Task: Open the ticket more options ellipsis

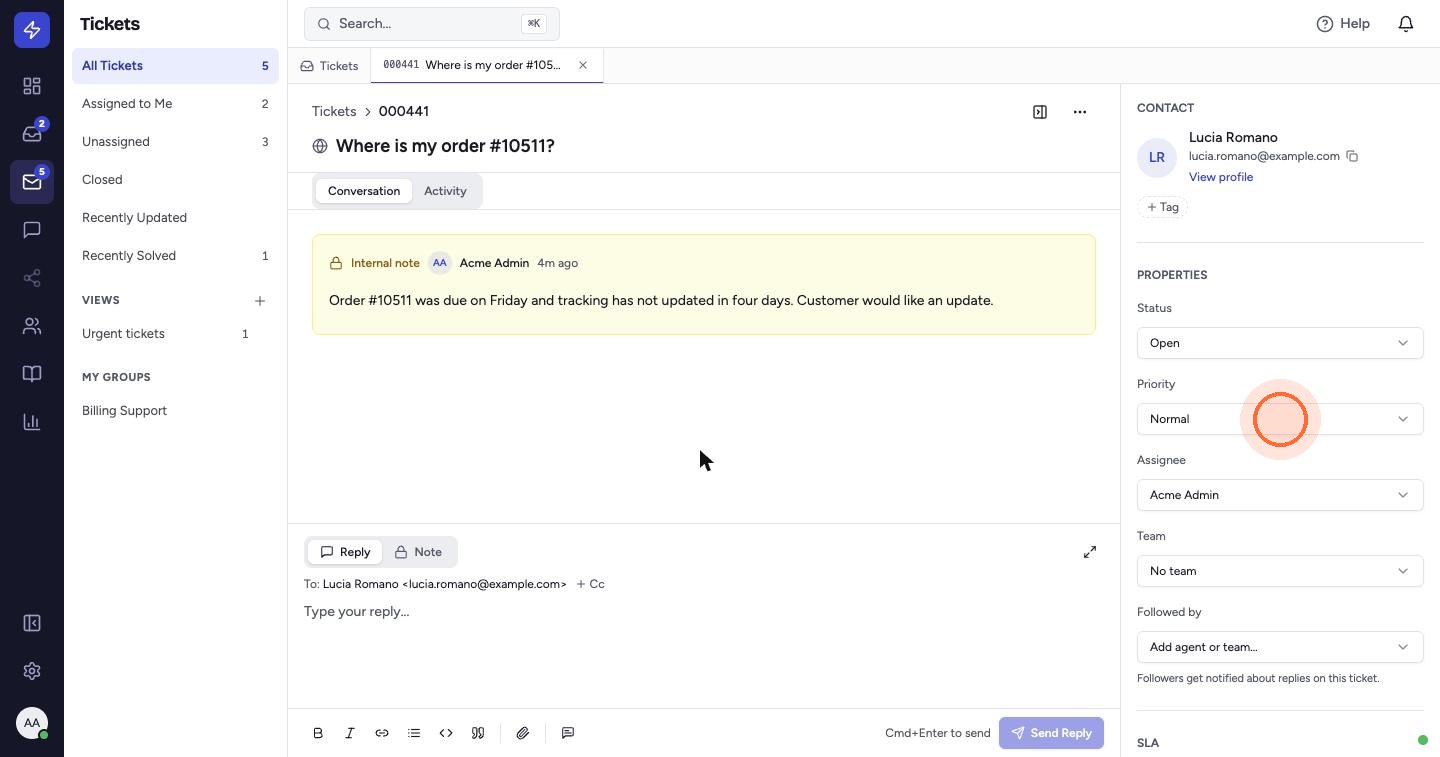Action: pyautogui.click(x=1080, y=112)
